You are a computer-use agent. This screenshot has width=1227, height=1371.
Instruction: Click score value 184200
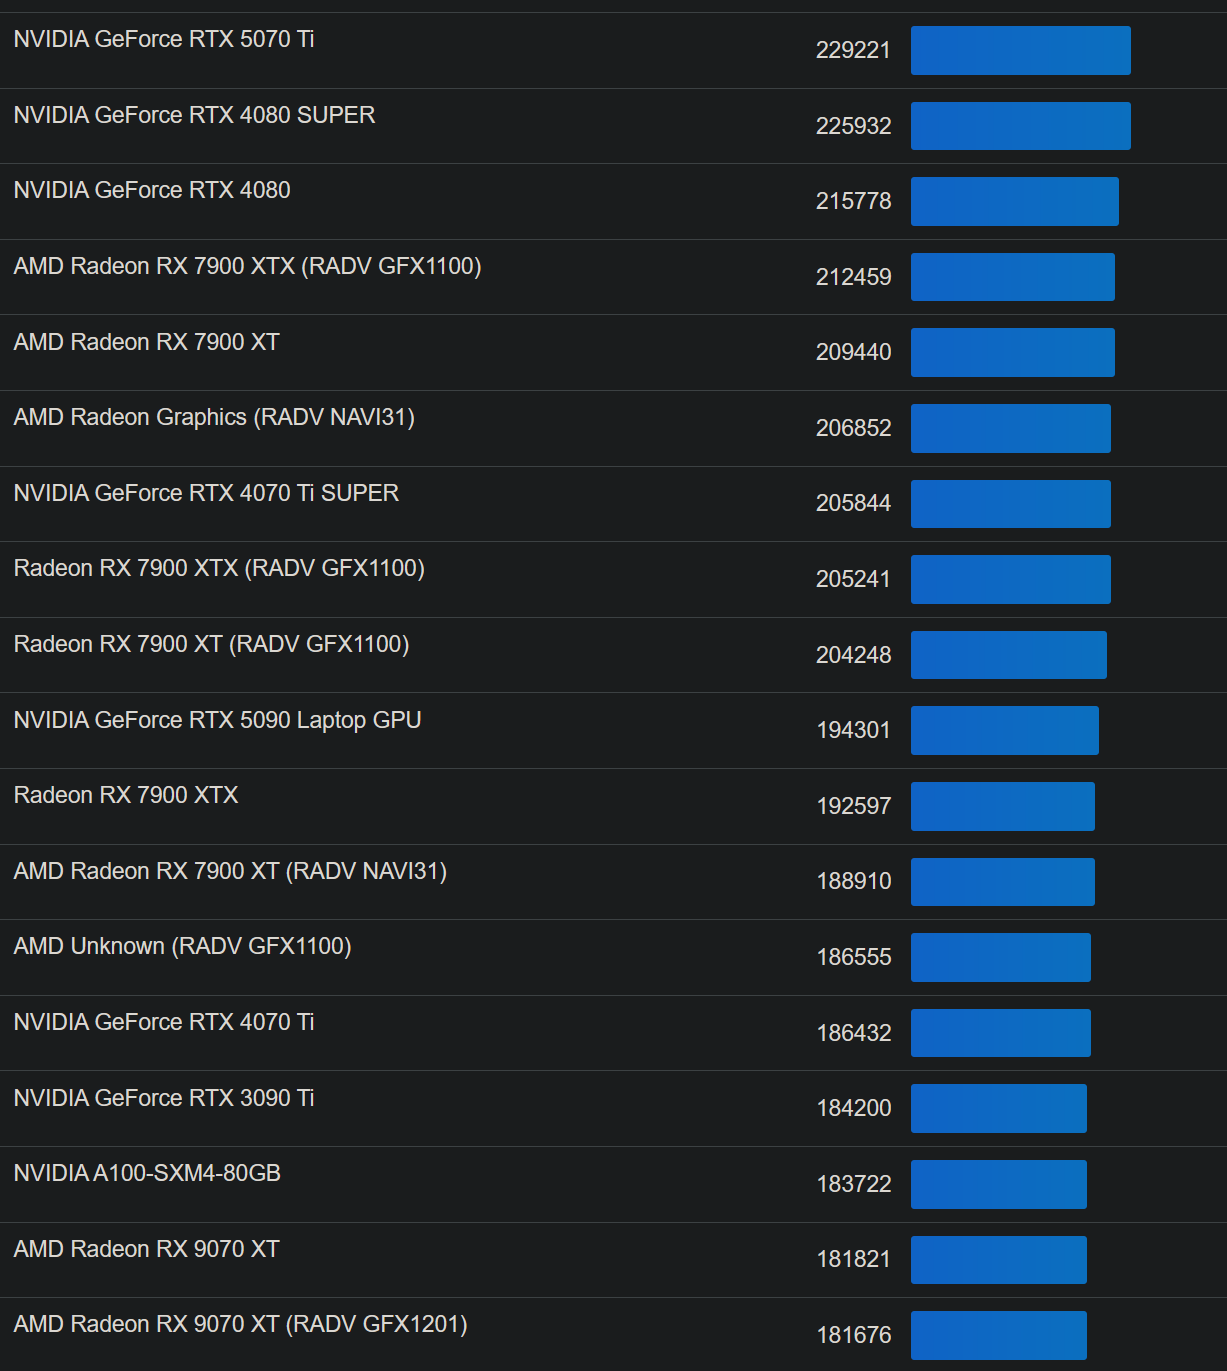853,1108
